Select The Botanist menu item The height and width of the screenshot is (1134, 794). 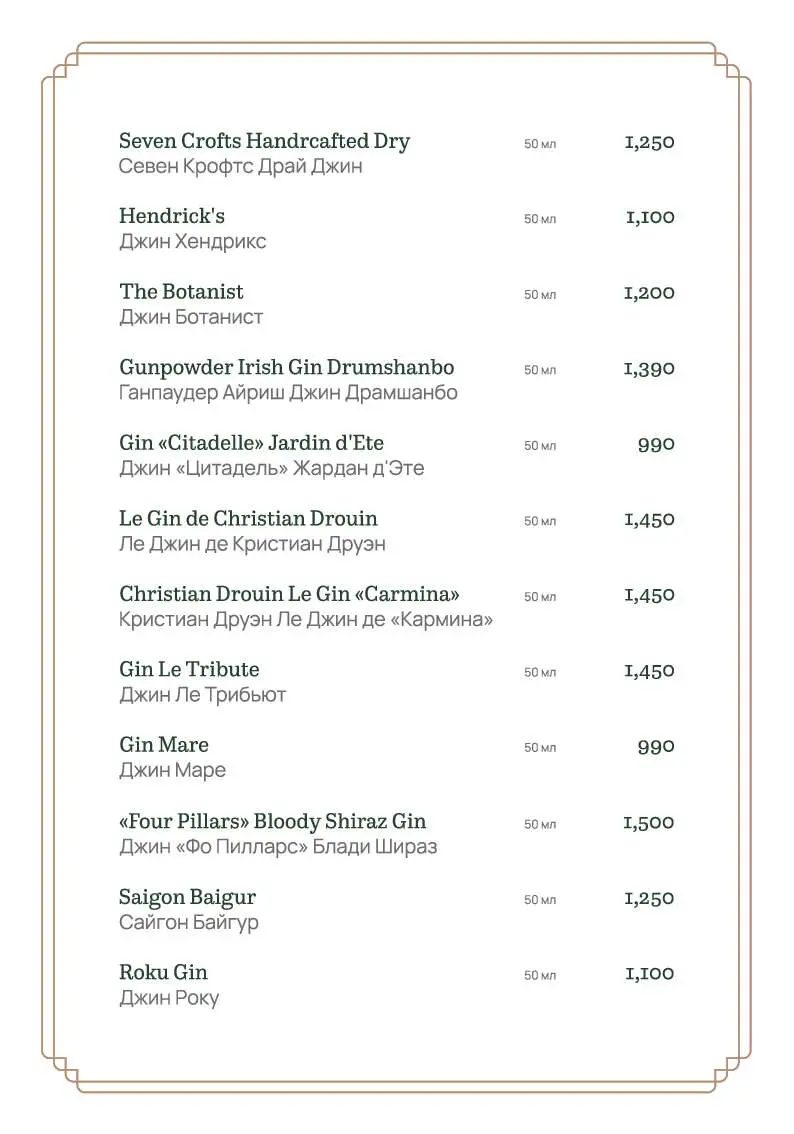pyautogui.click(x=182, y=291)
